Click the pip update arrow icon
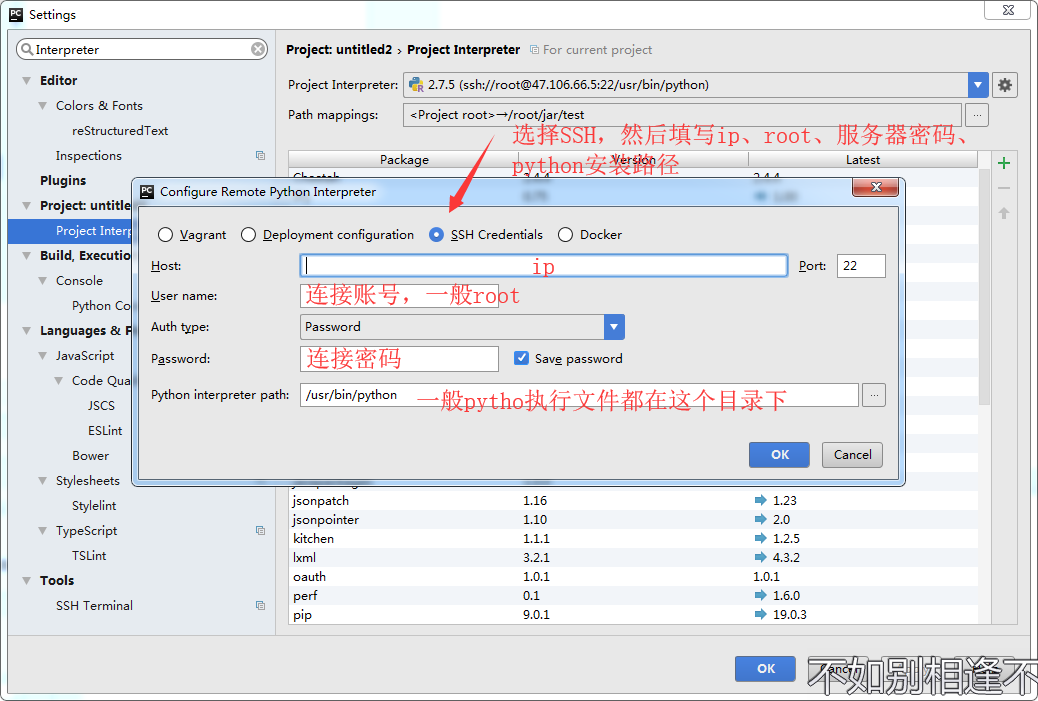Image resolution: width=1038 pixels, height=701 pixels. click(x=760, y=614)
